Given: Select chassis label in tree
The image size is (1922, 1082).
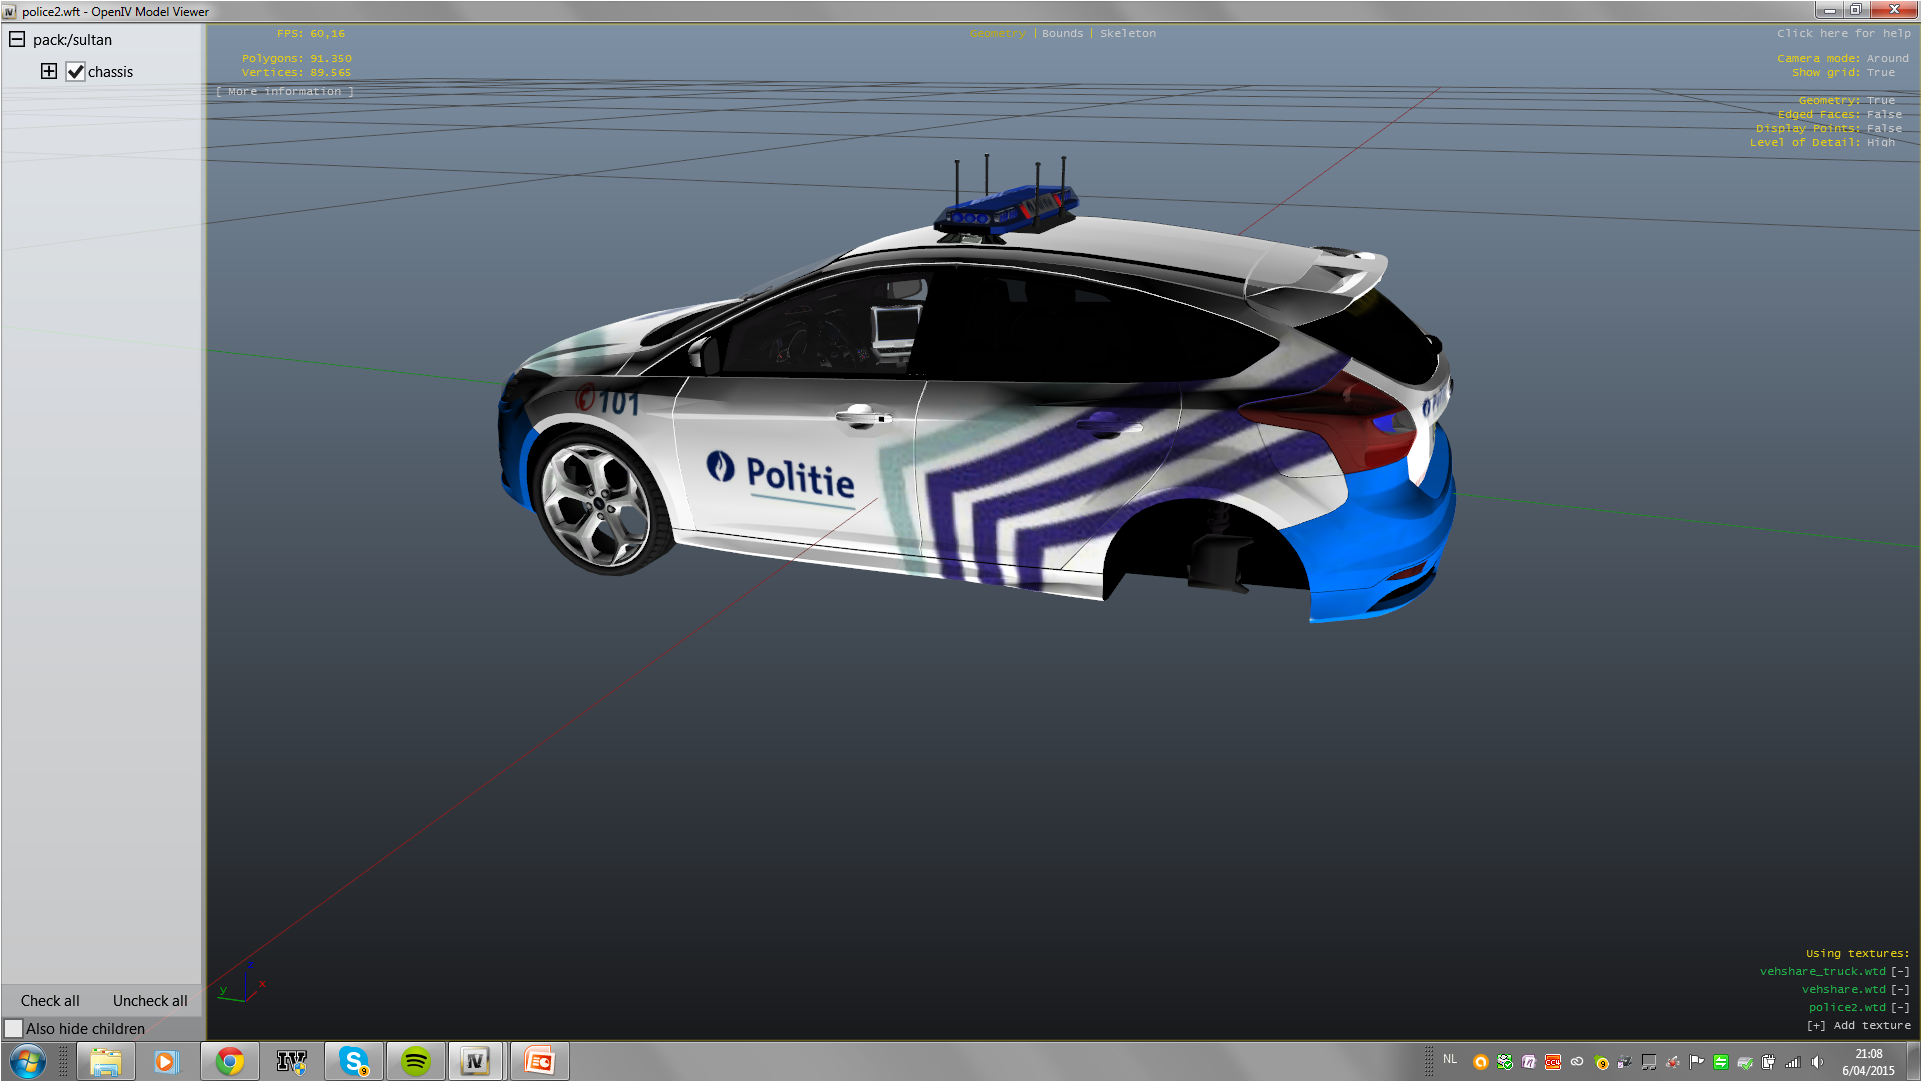Looking at the screenshot, I should pos(110,72).
